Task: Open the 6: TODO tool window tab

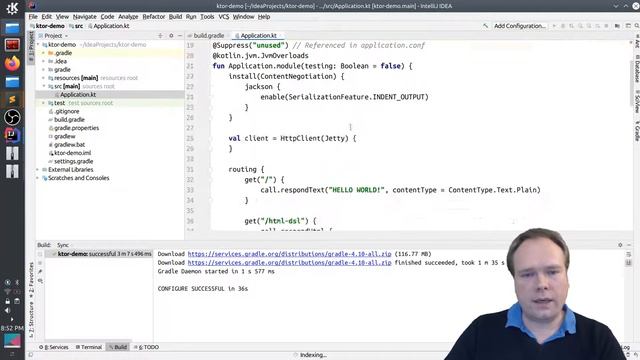Action: (x=147, y=347)
